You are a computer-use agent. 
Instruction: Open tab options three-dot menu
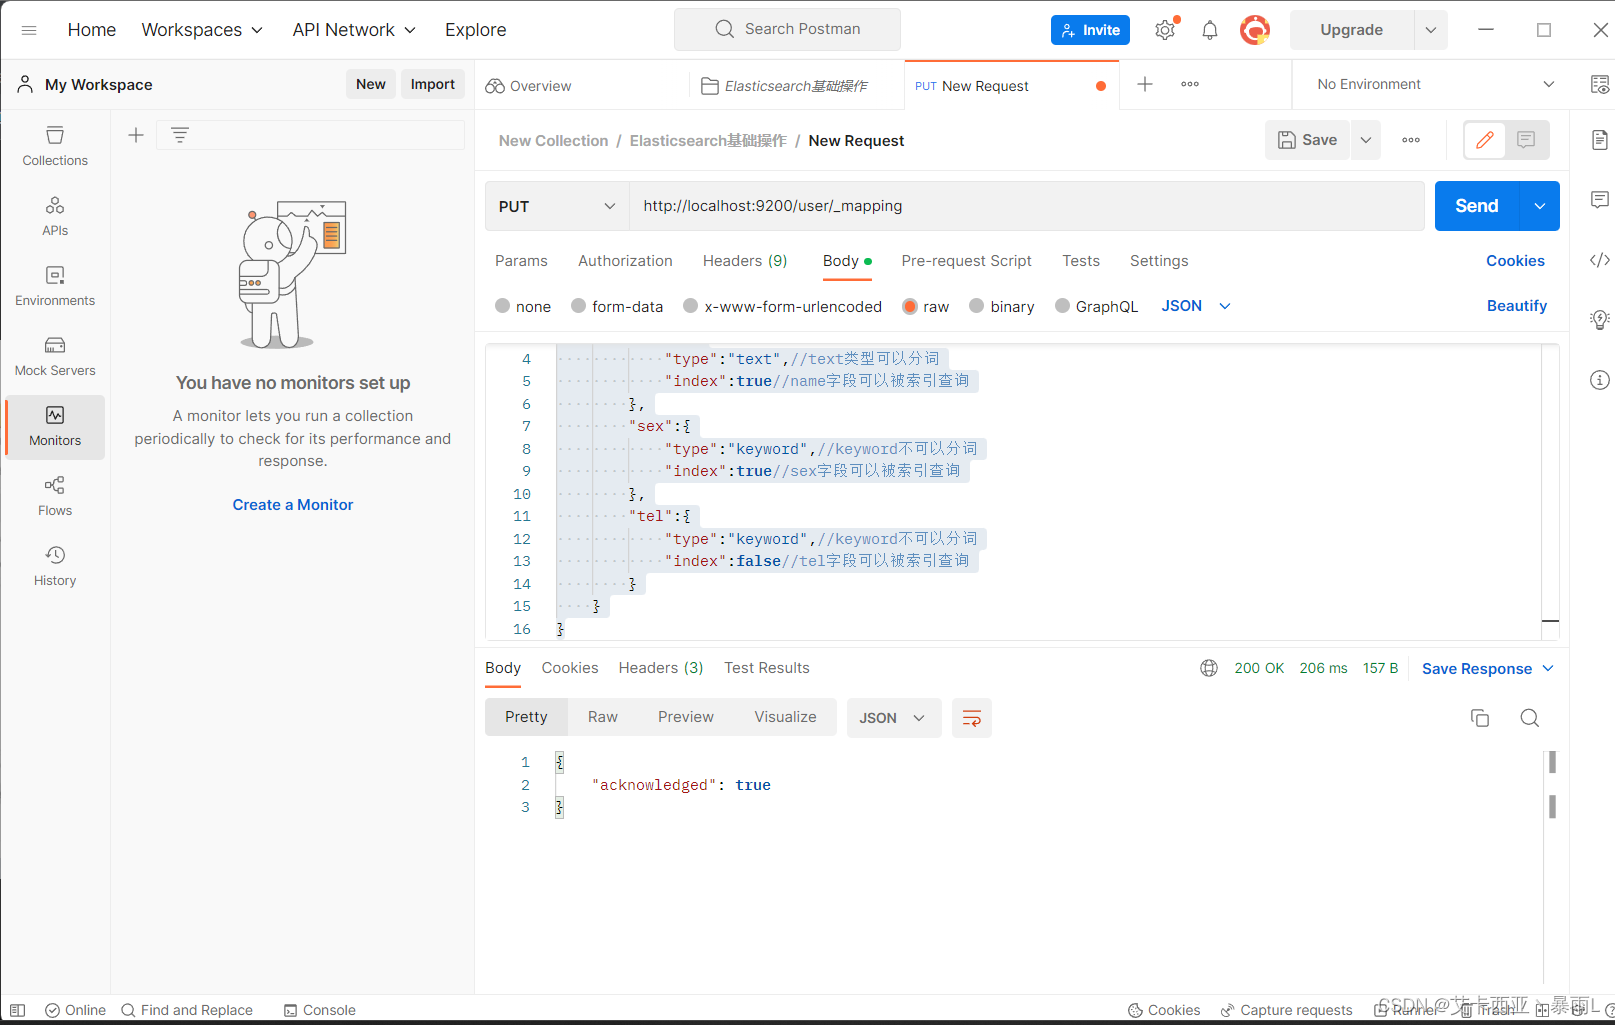(1190, 84)
